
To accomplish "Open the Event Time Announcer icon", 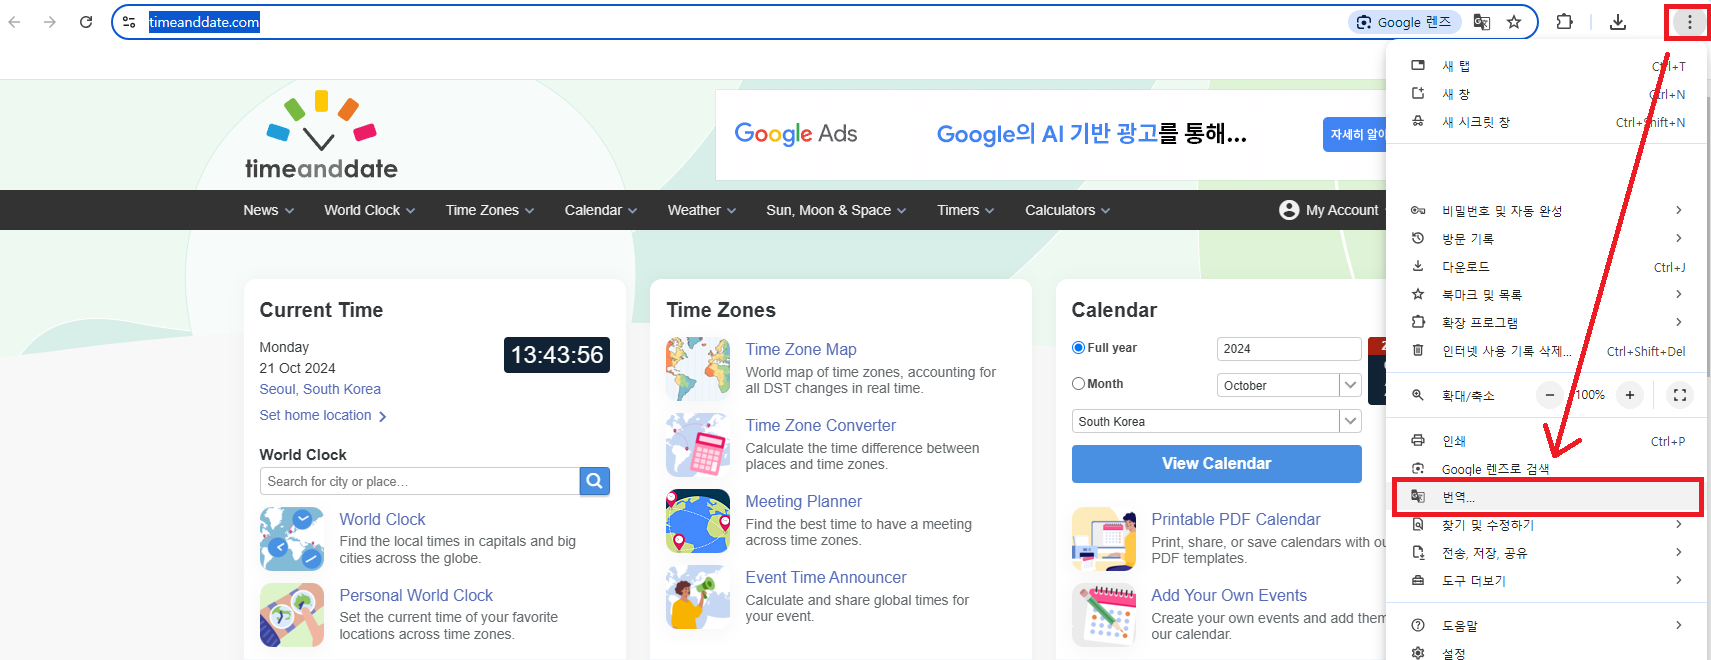I will pos(698,597).
